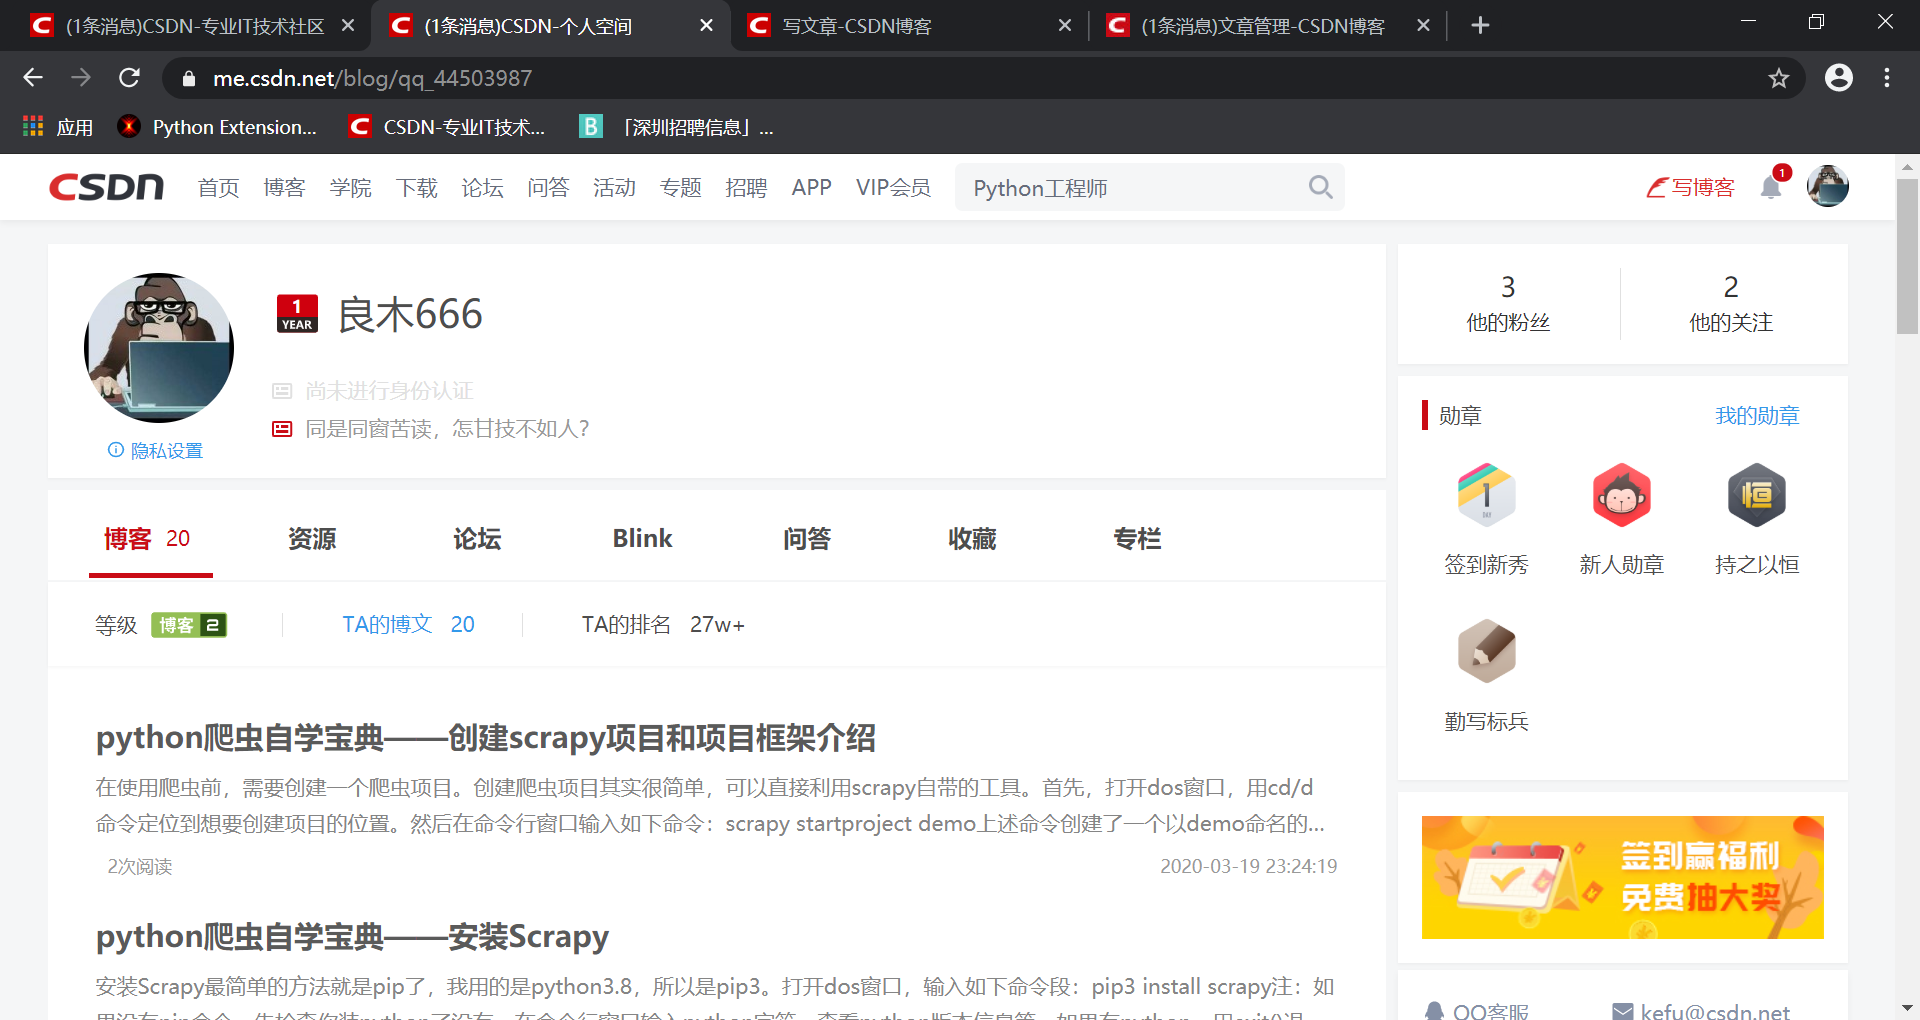Click 下载 in the top navigation

point(416,188)
